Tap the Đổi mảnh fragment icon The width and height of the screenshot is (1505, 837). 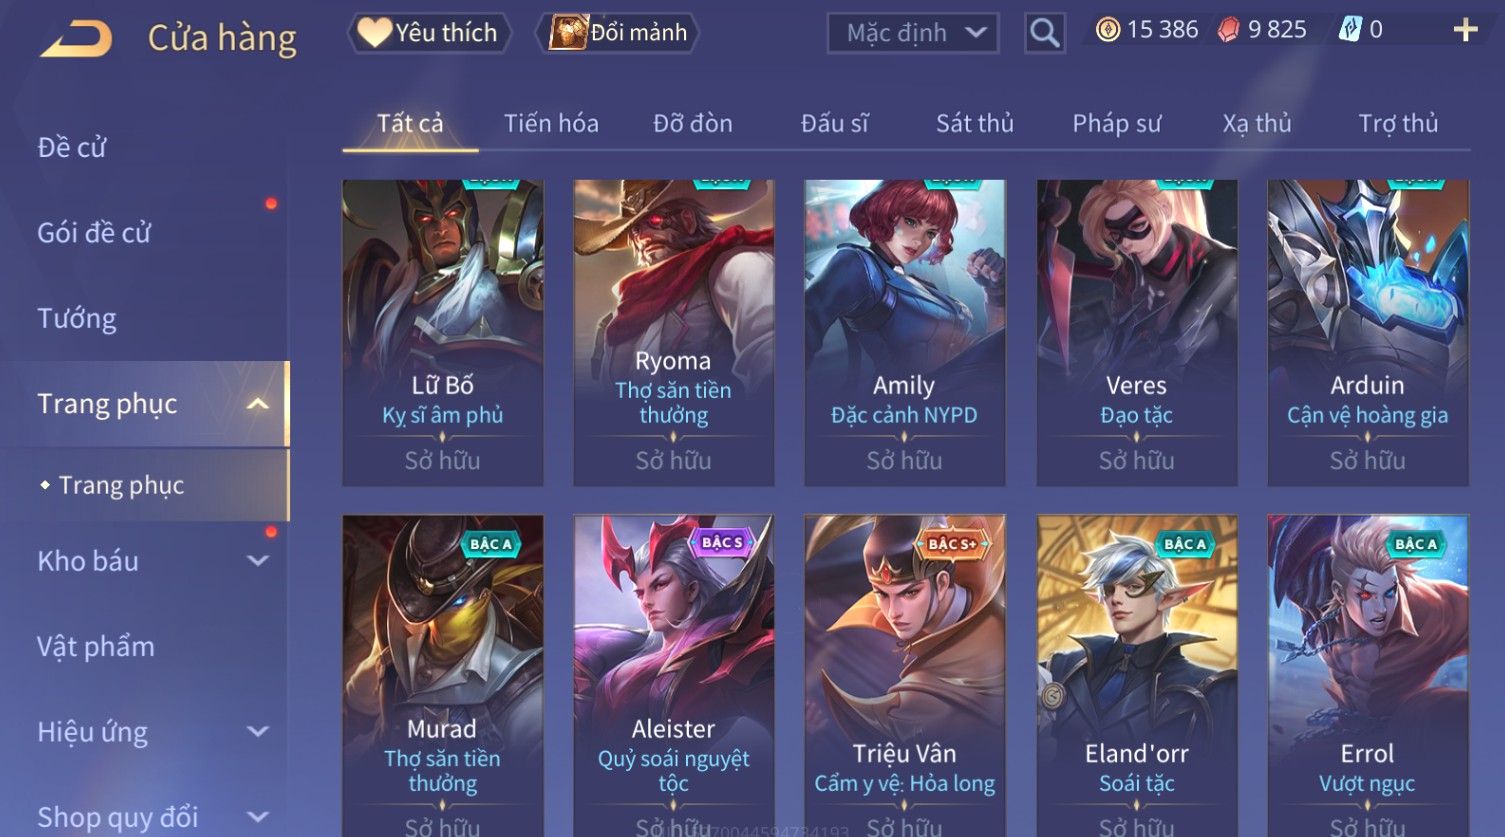click(568, 32)
